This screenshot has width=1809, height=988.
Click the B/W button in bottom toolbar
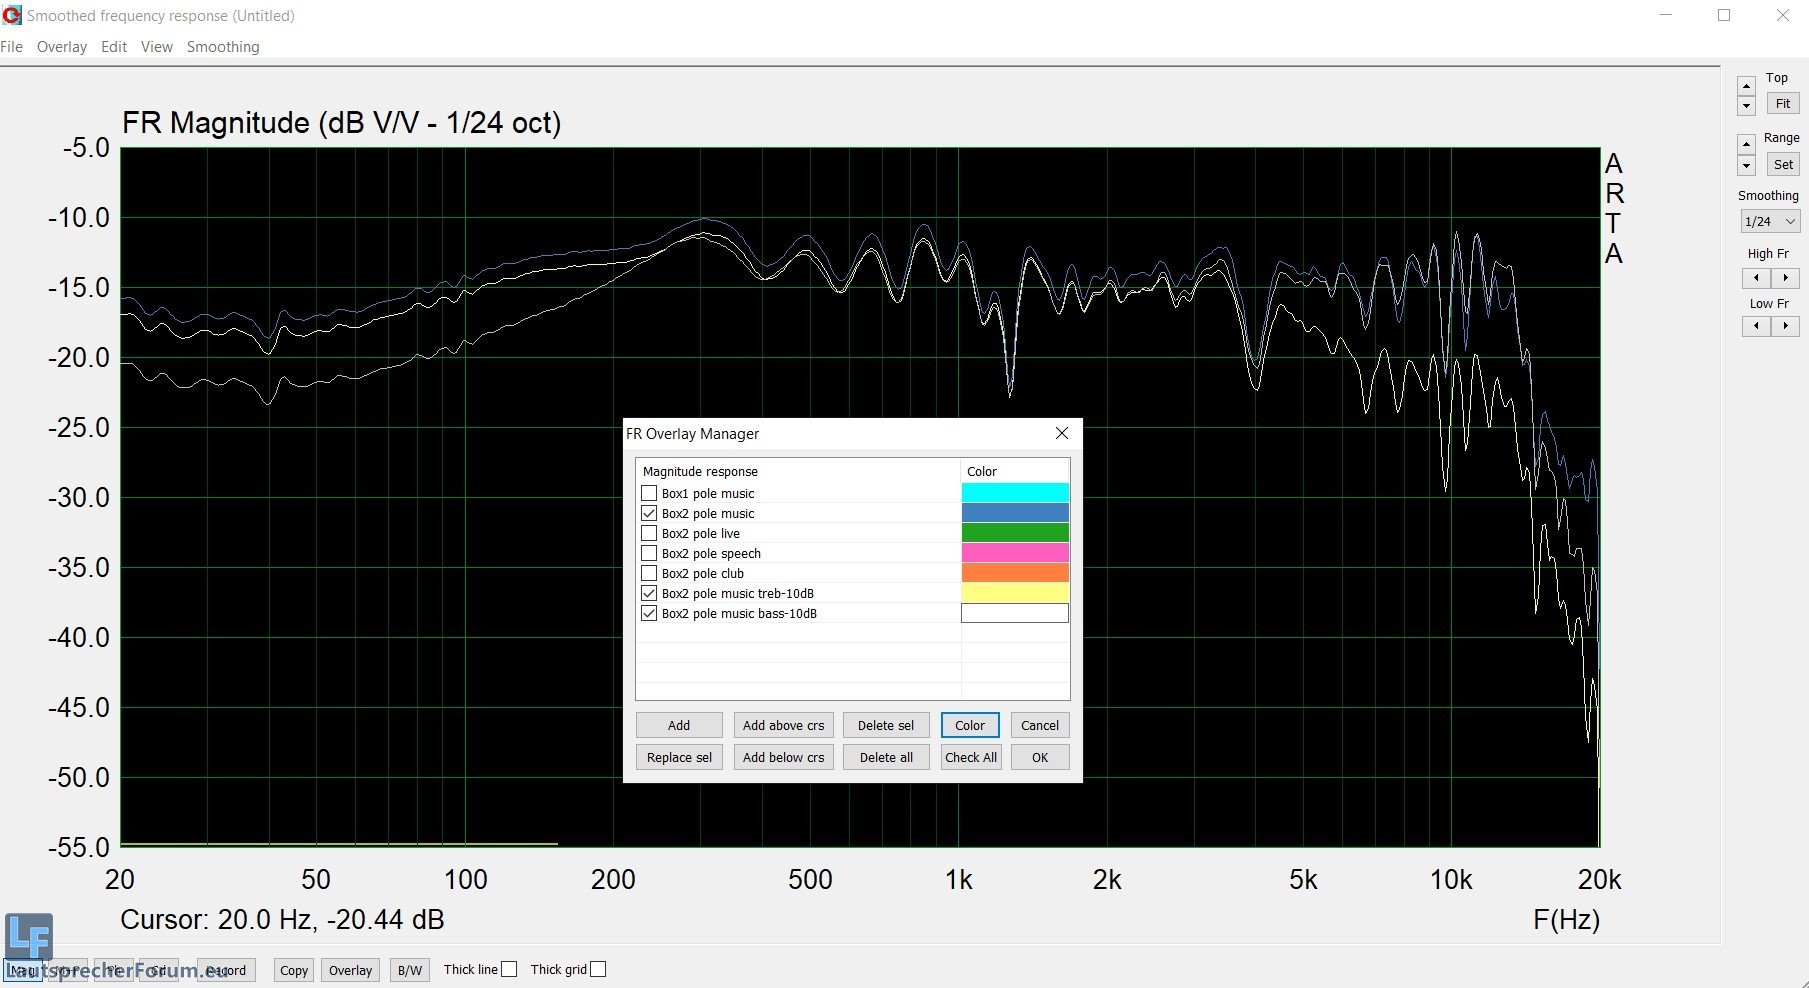pos(410,970)
